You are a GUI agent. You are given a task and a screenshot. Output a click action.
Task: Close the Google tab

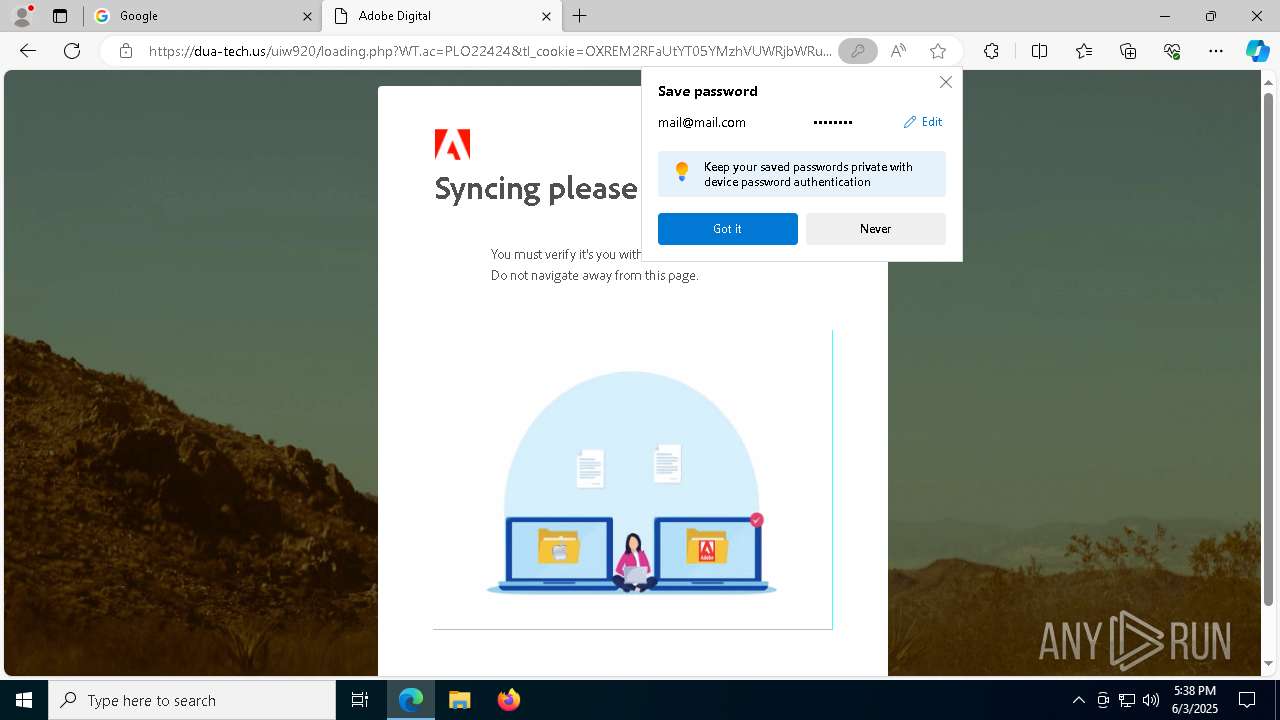click(x=307, y=16)
